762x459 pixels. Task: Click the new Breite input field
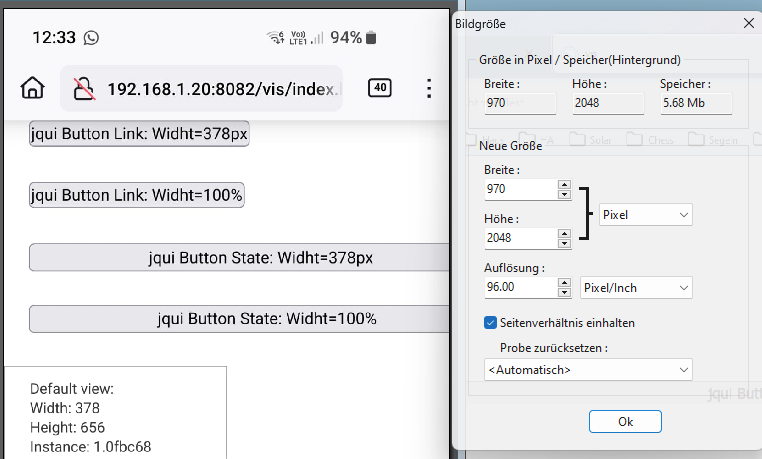519,189
